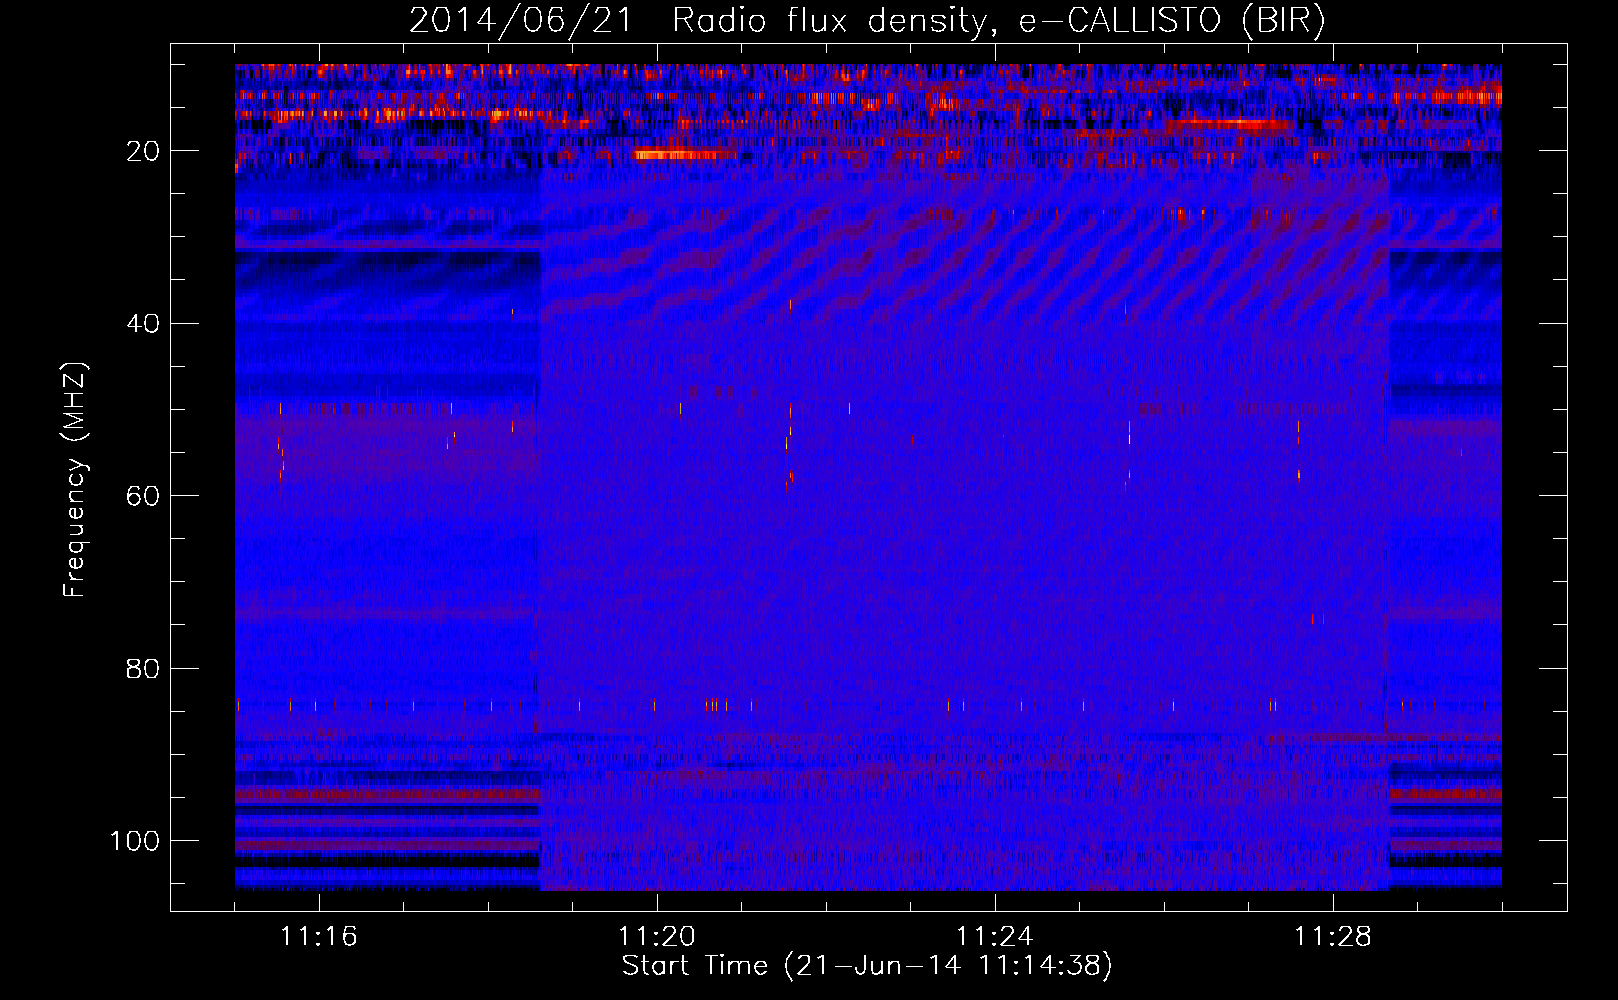Click the bright orange streak near 17 MHz at 11:27
1618x1000 pixels.
(x=1230, y=124)
